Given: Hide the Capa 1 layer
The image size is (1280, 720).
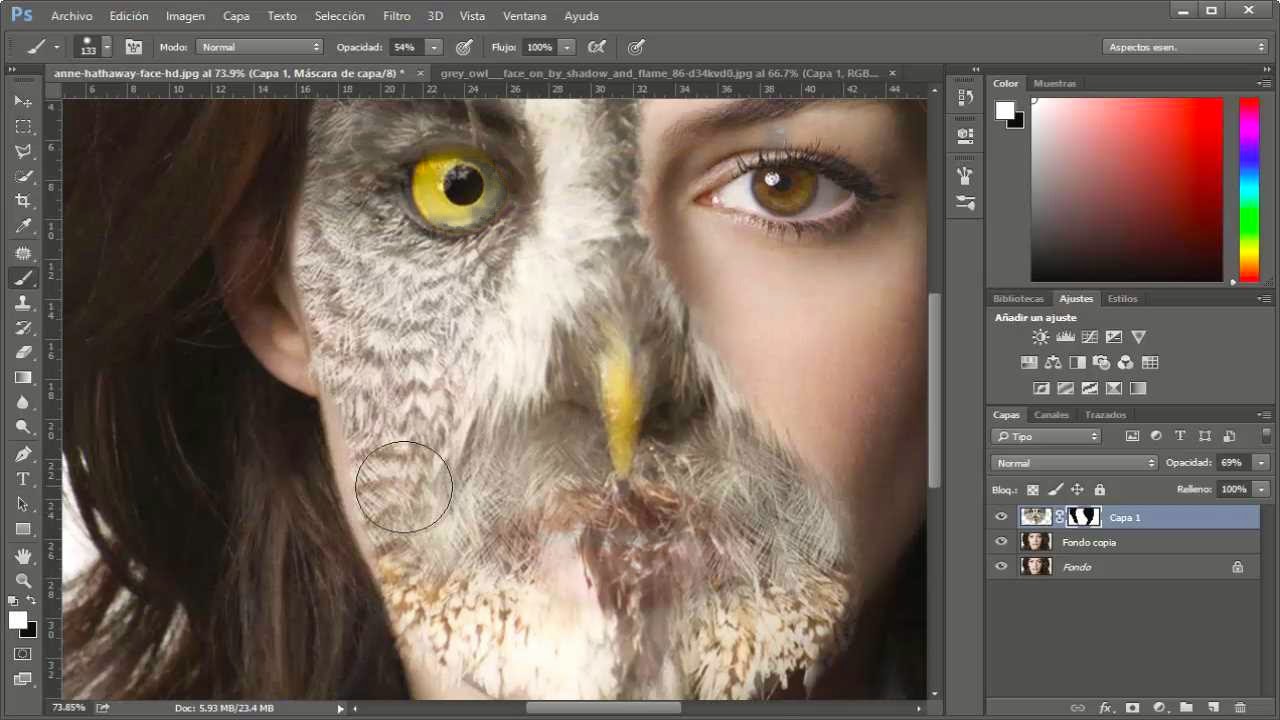Looking at the screenshot, I should pos(1001,517).
